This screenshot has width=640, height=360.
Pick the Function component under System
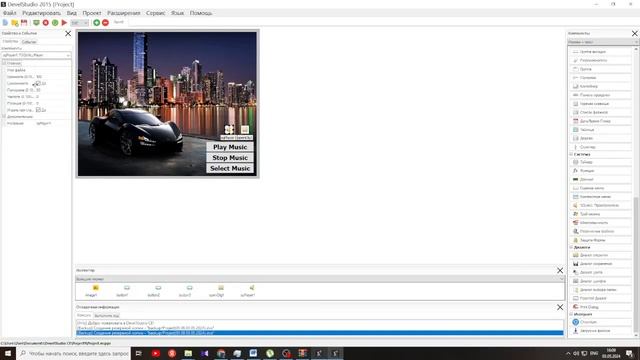tap(601, 171)
